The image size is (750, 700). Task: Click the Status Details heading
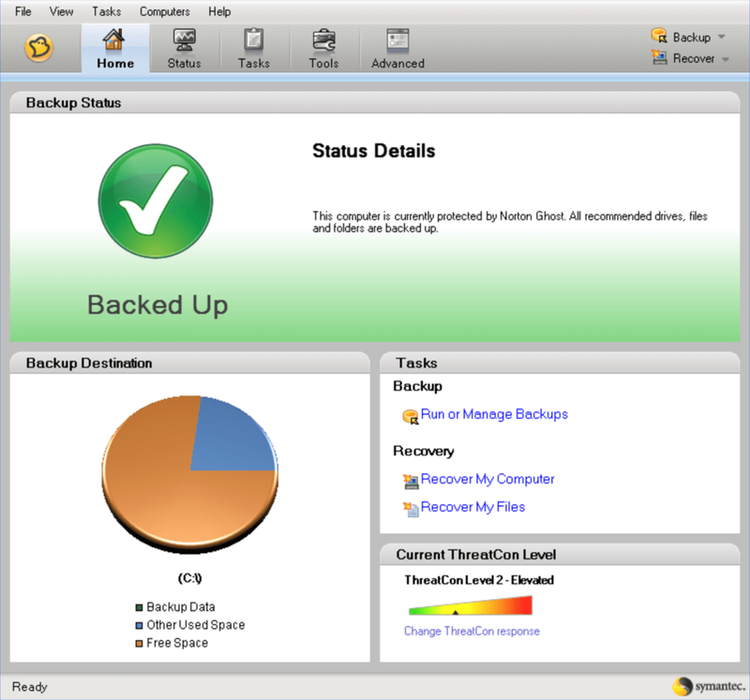point(374,151)
